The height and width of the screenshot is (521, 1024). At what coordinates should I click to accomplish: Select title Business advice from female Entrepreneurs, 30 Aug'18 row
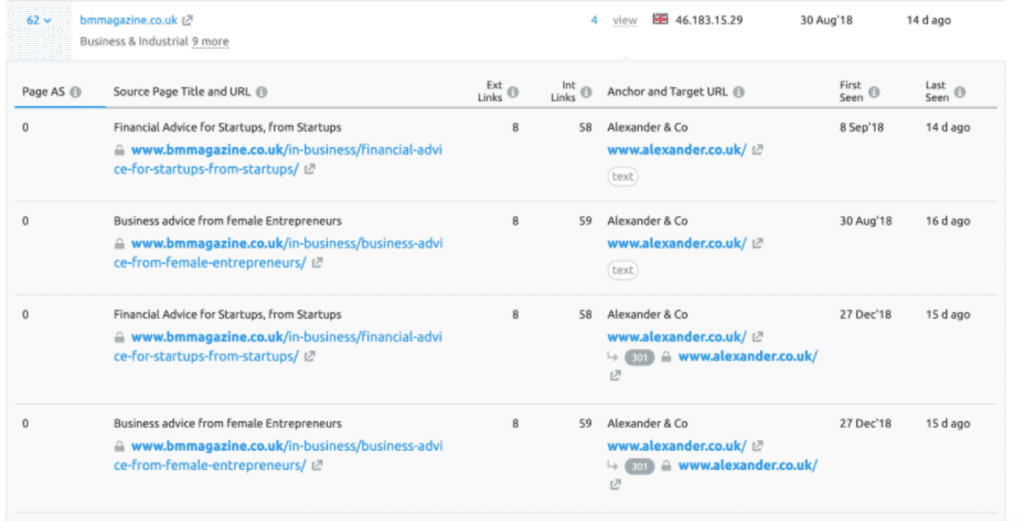pyautogui.click(x=227, y=221)
